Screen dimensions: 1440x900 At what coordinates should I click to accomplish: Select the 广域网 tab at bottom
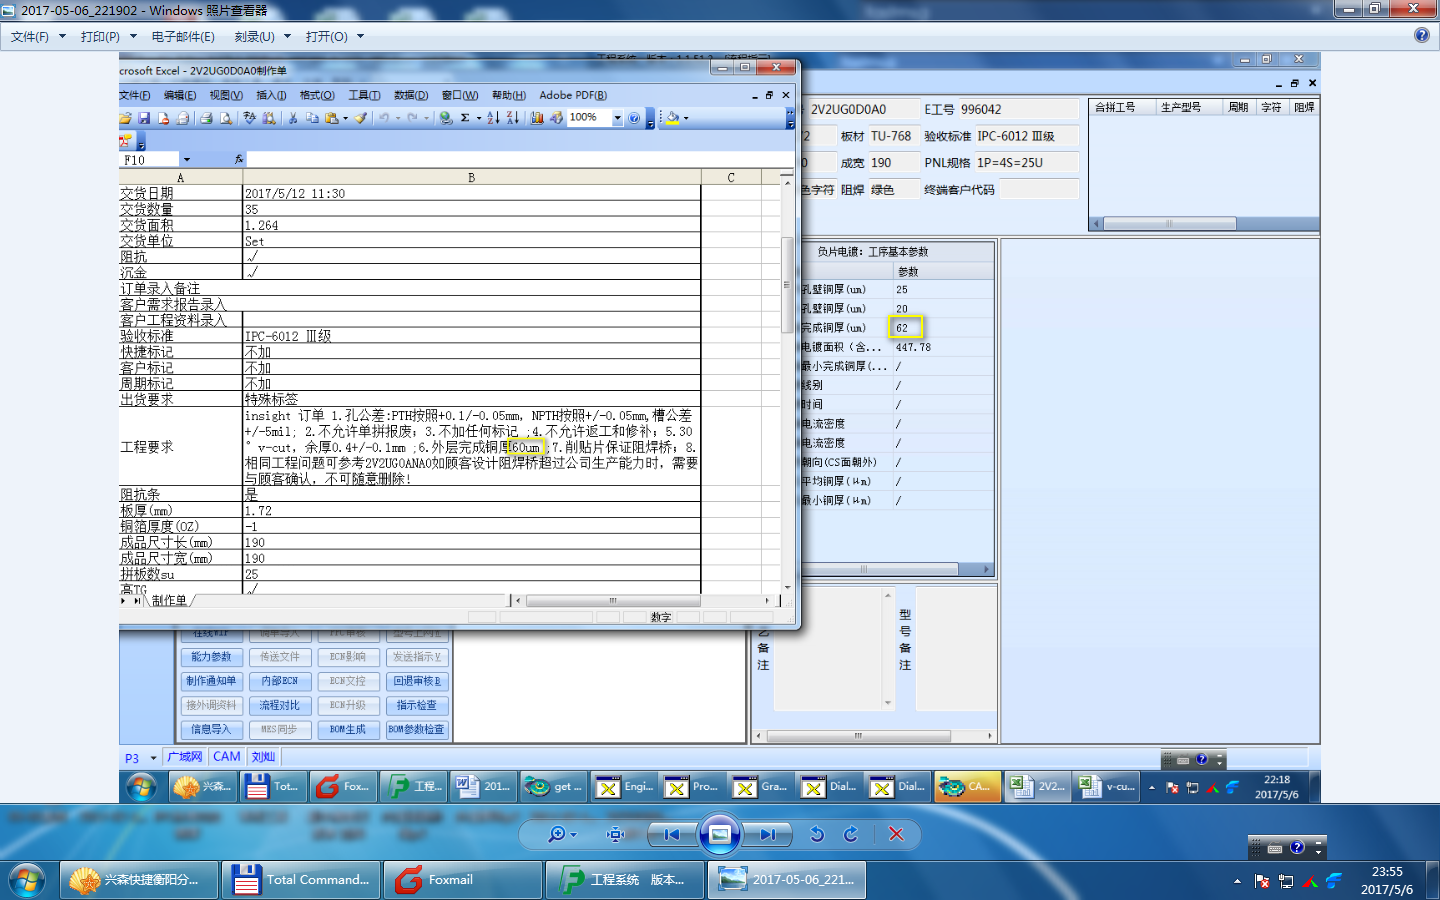185,757
